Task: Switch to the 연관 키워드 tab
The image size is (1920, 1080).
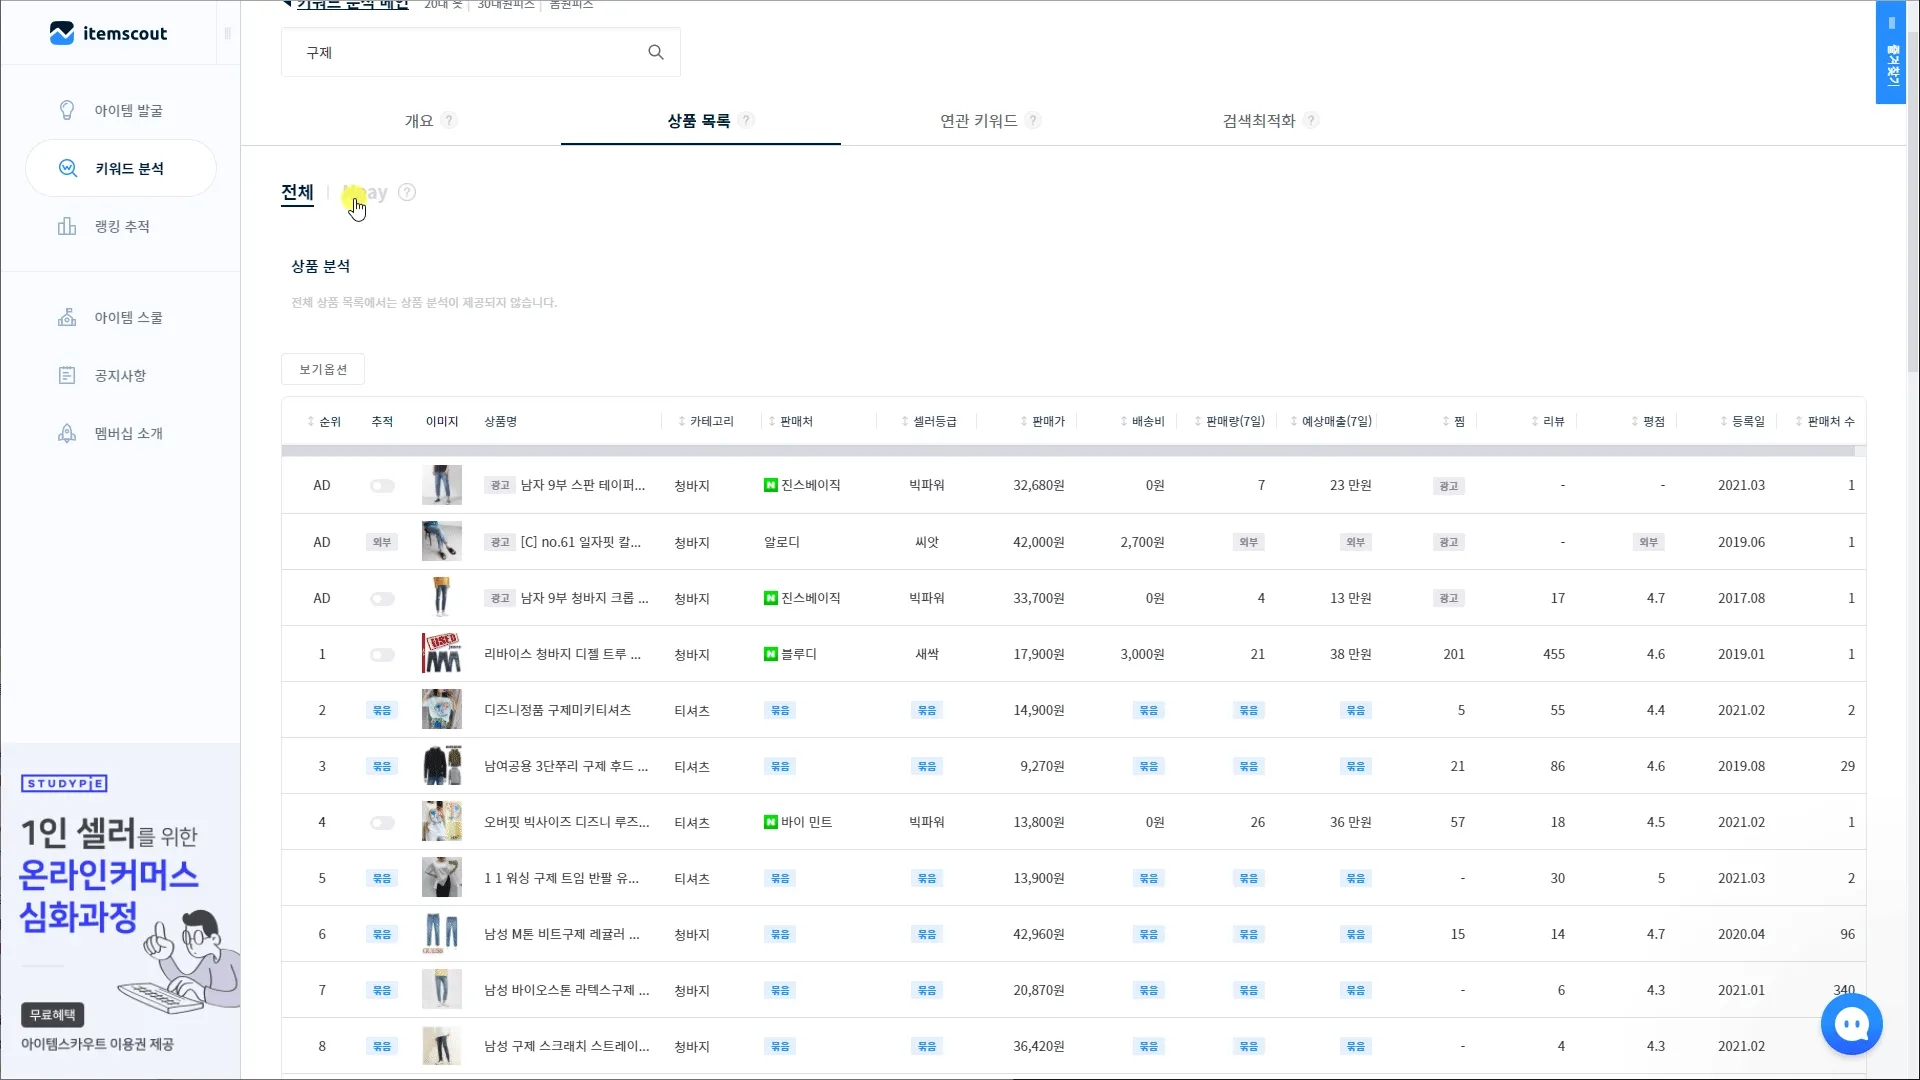Action: [x=978, y=121]
